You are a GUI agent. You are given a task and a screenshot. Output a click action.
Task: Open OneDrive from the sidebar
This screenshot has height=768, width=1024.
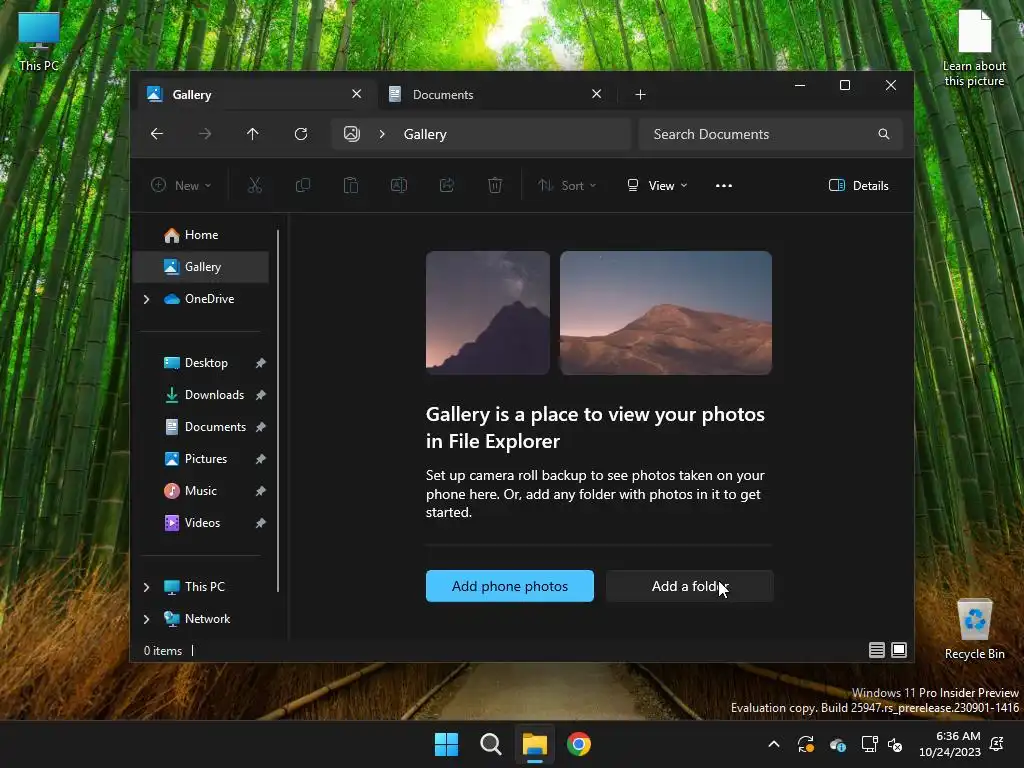click(209, 299)
